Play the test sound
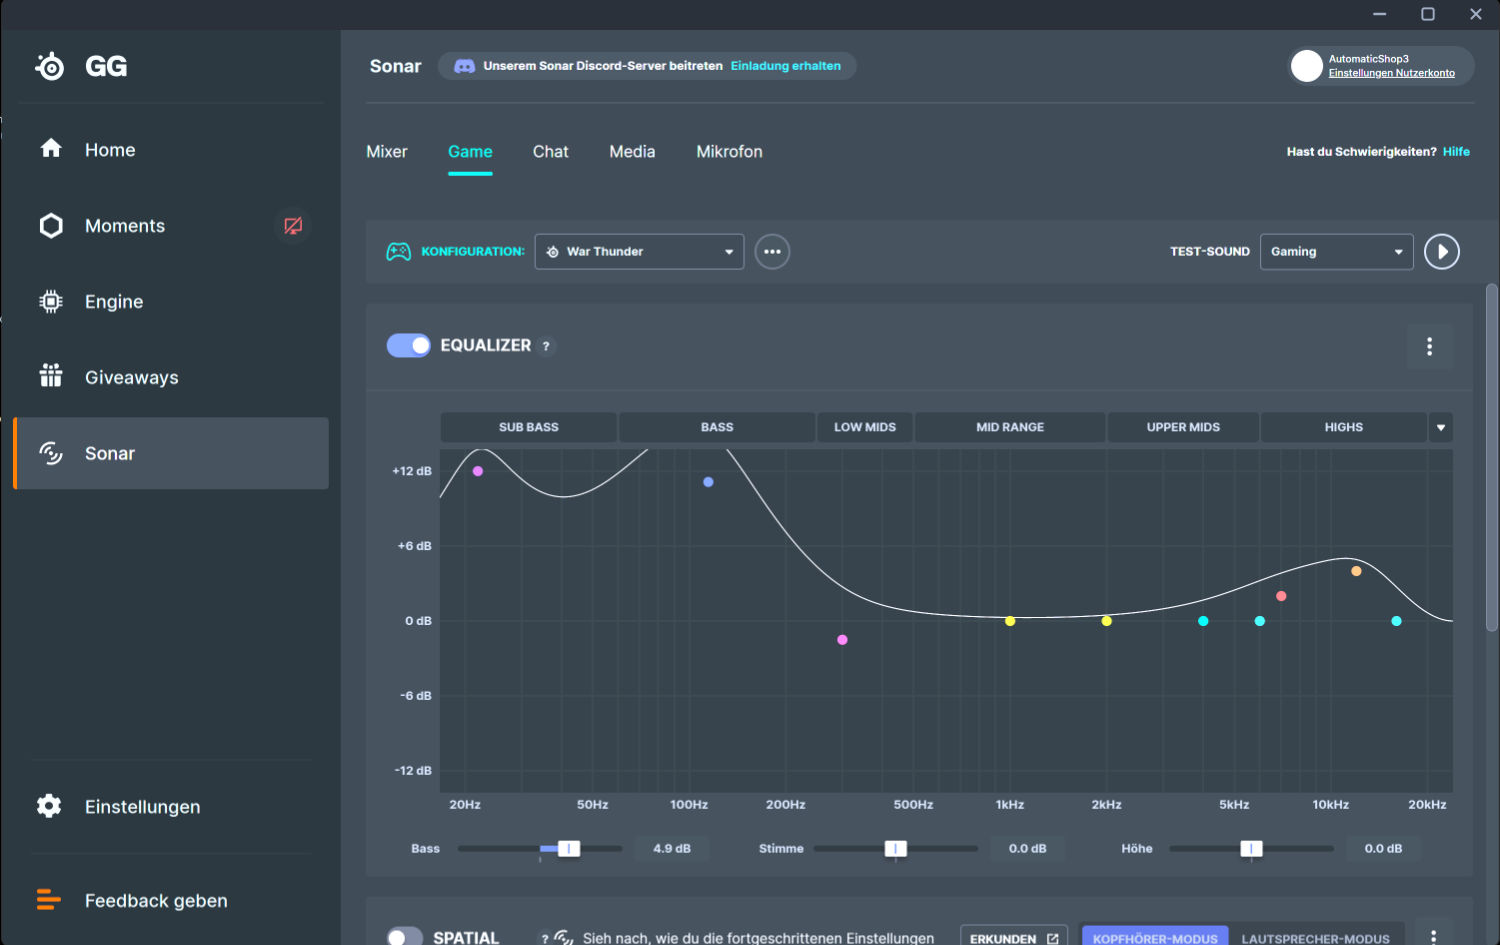This screenshot has width=1500, height=945. (x=1442, y=252)
